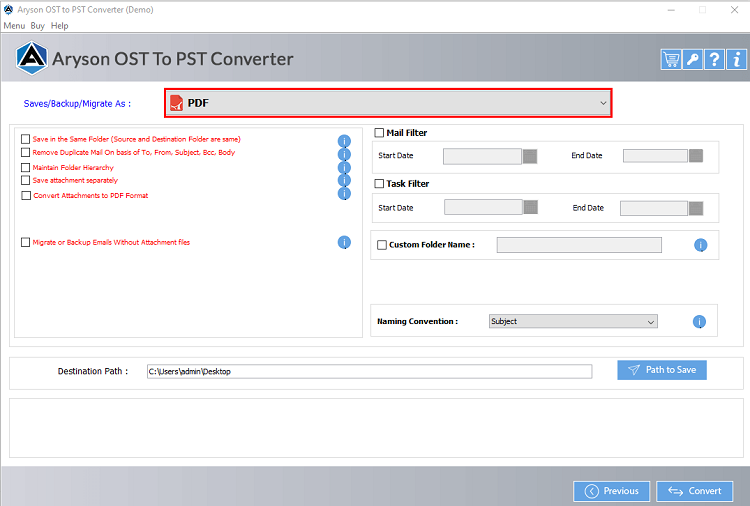Show info for Remove Duplicate Mail option
This screenshot has width=750, height=506.
tap(344, 154)
